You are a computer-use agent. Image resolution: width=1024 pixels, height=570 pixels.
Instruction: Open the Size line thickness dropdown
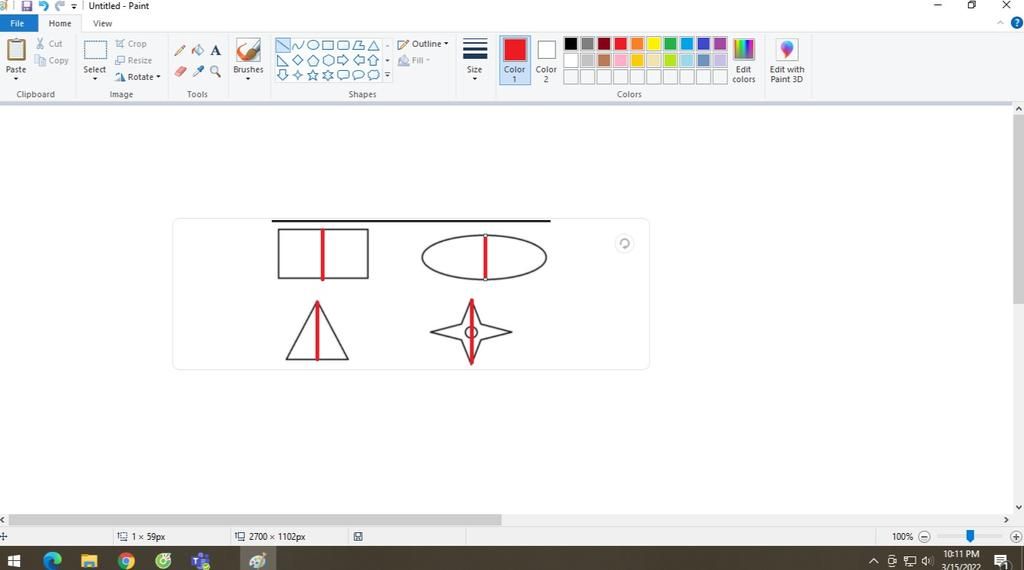click(x=475, y=60)
